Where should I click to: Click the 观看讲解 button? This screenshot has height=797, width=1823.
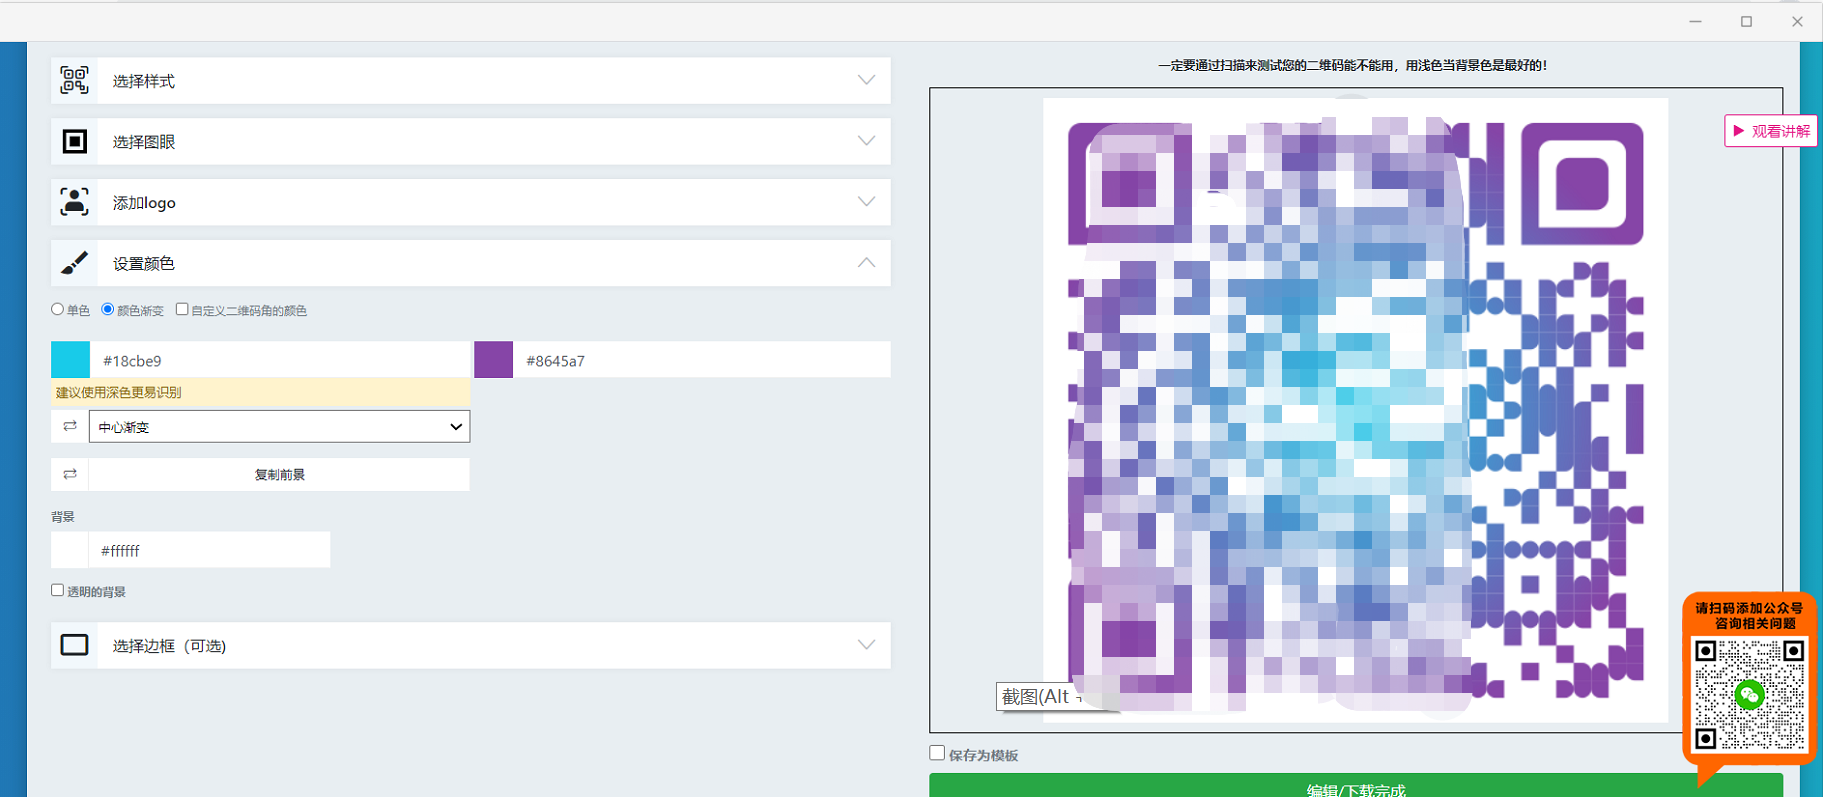coord(1770,131)
